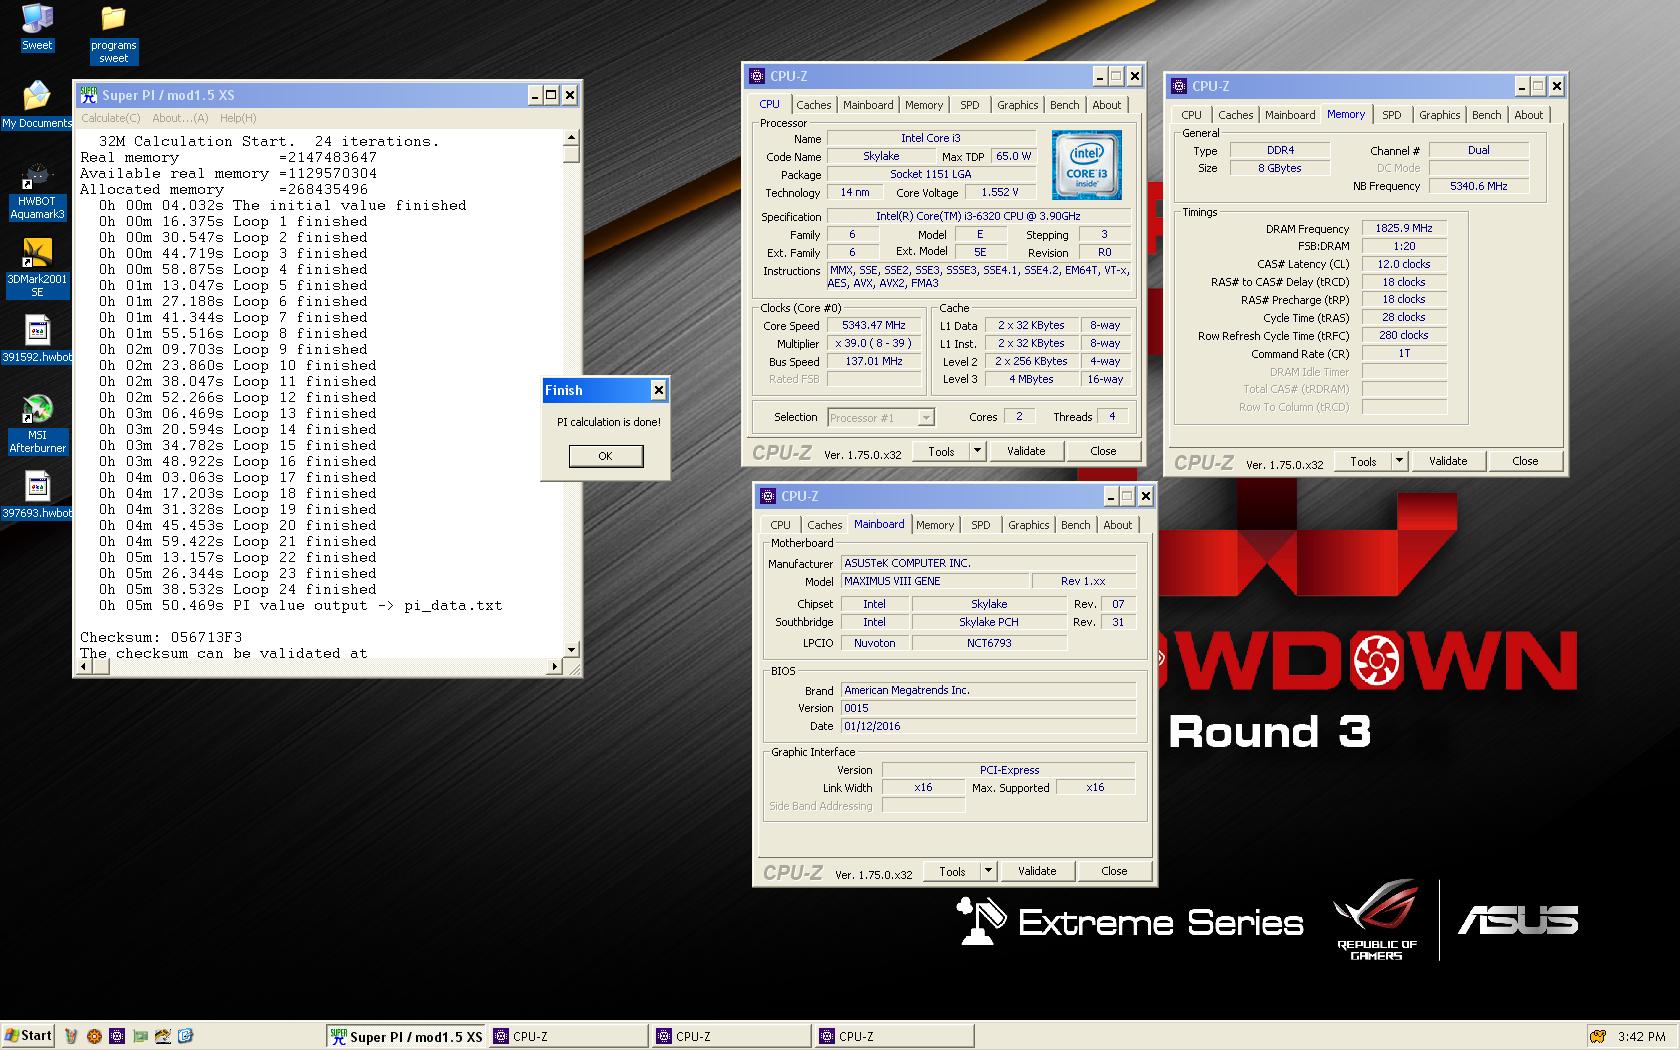Click Close button in CPU-Z Memory window
Image resolution: width=1680 pixels, height=1050 pixels.
point(1525,461)
